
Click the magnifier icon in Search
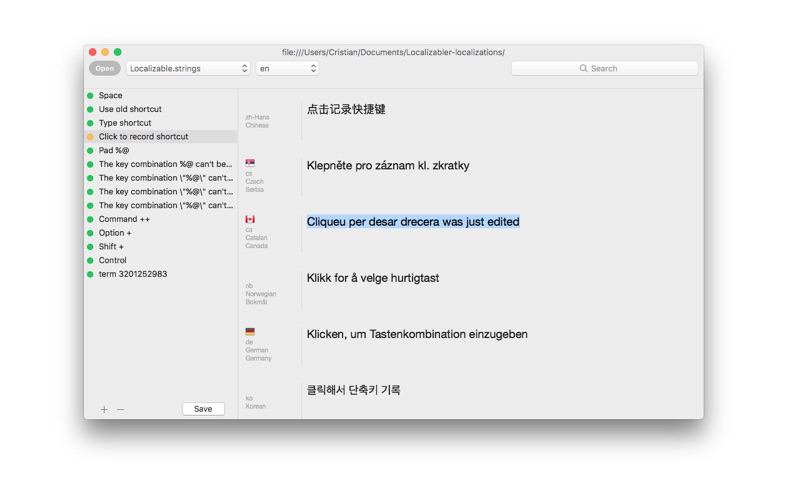583,68
